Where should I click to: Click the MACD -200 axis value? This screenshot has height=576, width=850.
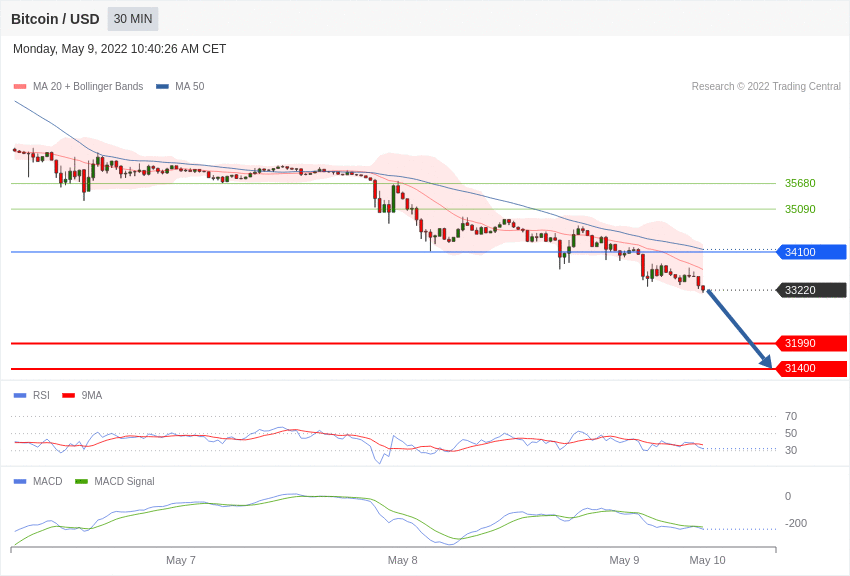pyautogui.click(x=796, y=523)
